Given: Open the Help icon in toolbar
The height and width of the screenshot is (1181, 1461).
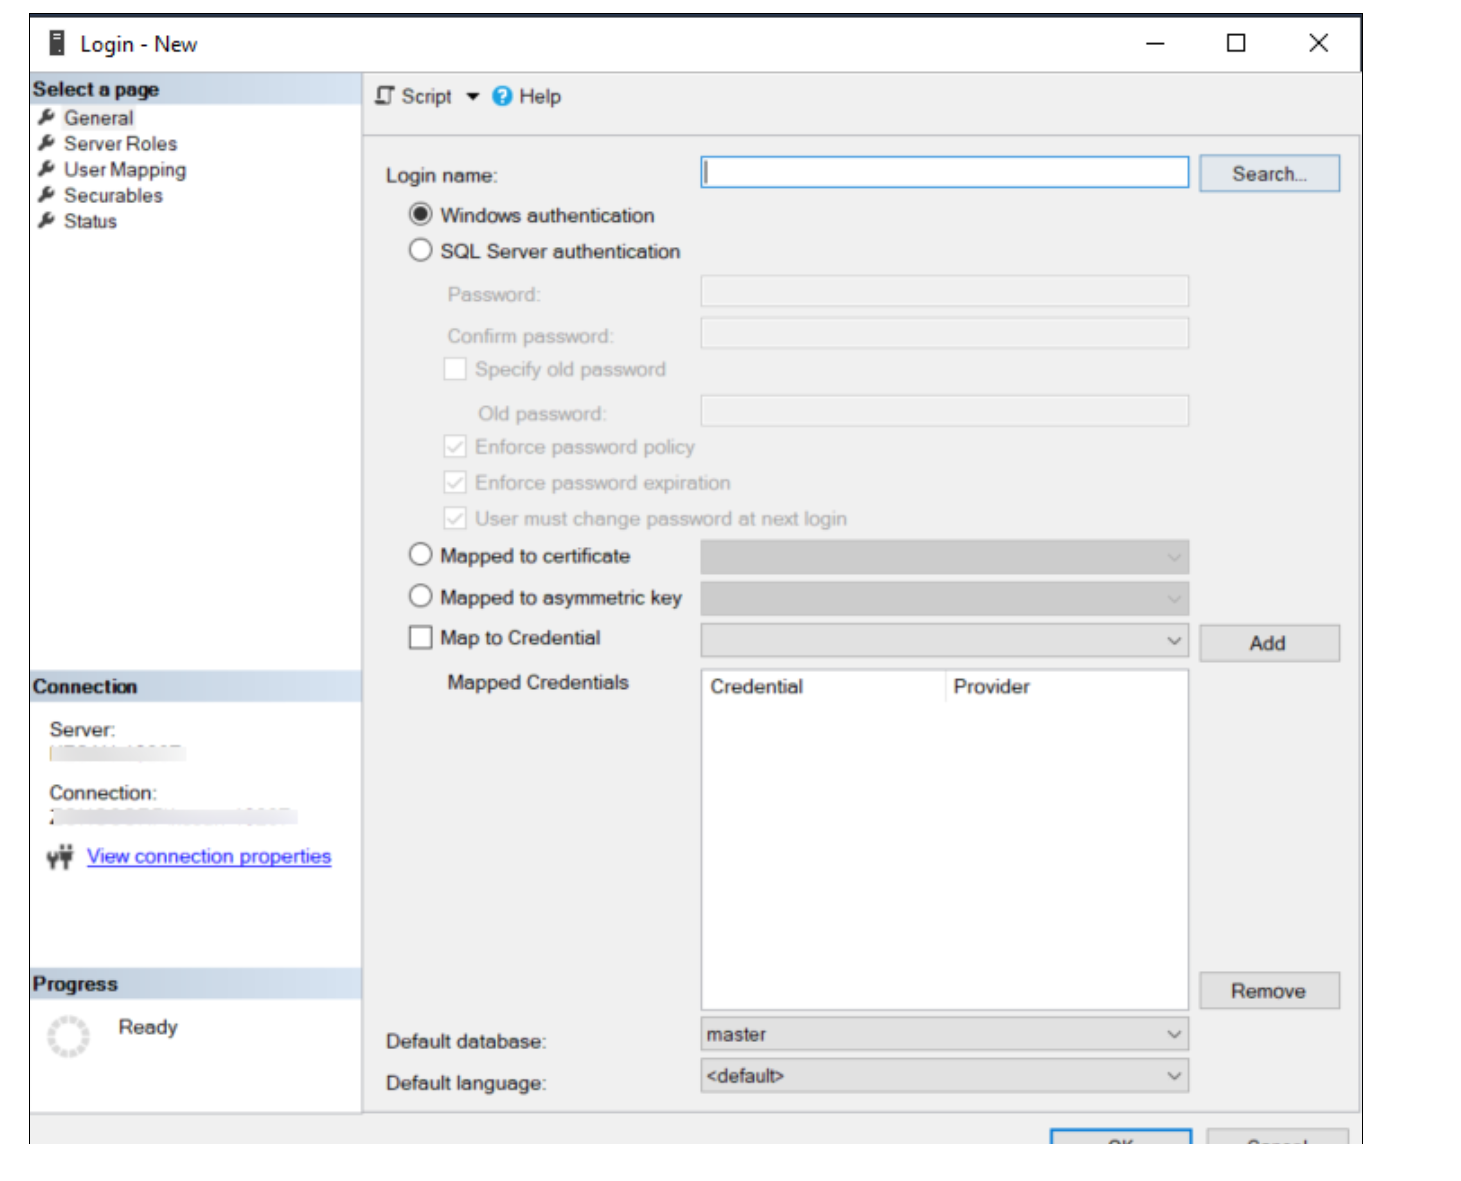Looking at the screenshot, I should point(502,96).
